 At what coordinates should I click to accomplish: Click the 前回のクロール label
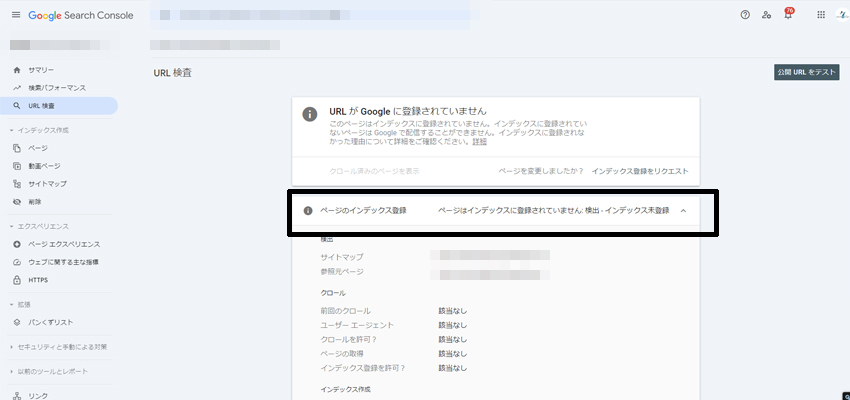coord(346,311)
